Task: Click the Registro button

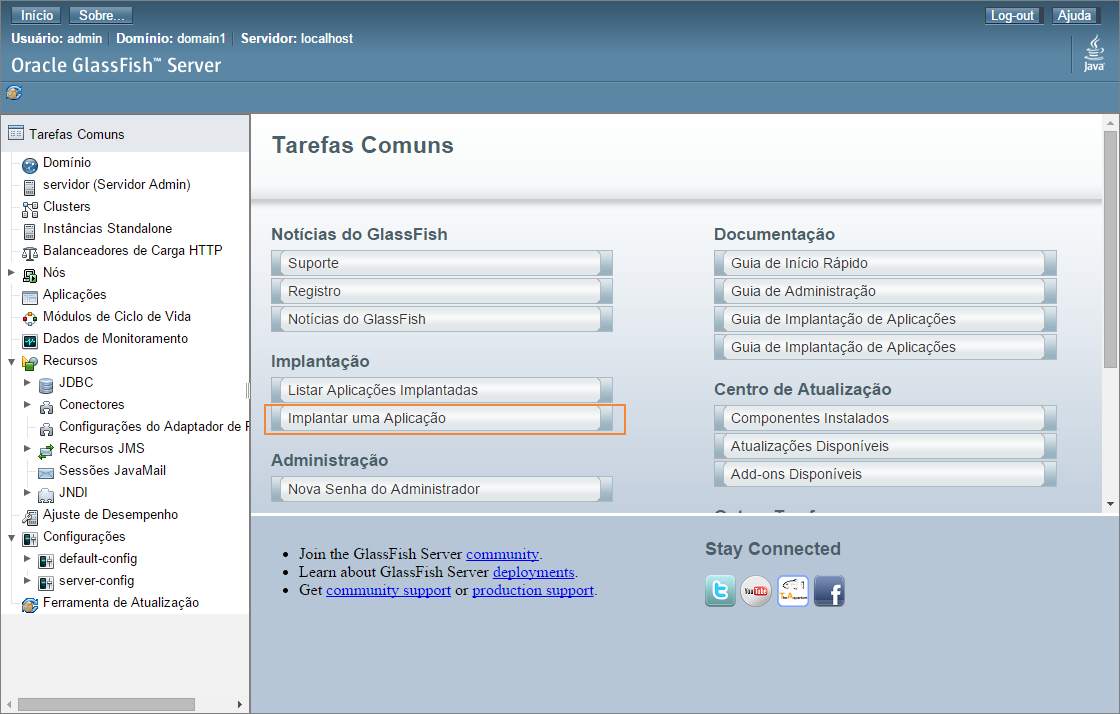Action: pyautogui.click(x=441, y=291)
